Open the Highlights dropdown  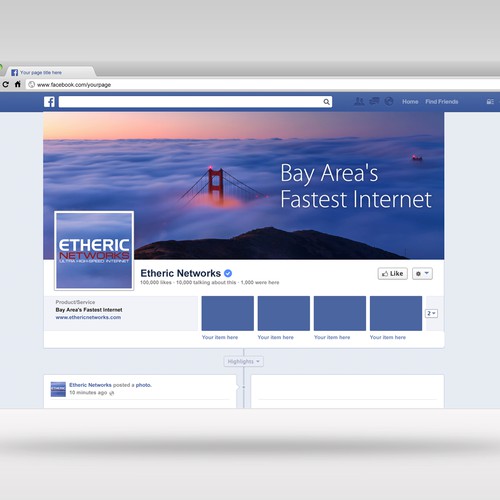[244, 362]
